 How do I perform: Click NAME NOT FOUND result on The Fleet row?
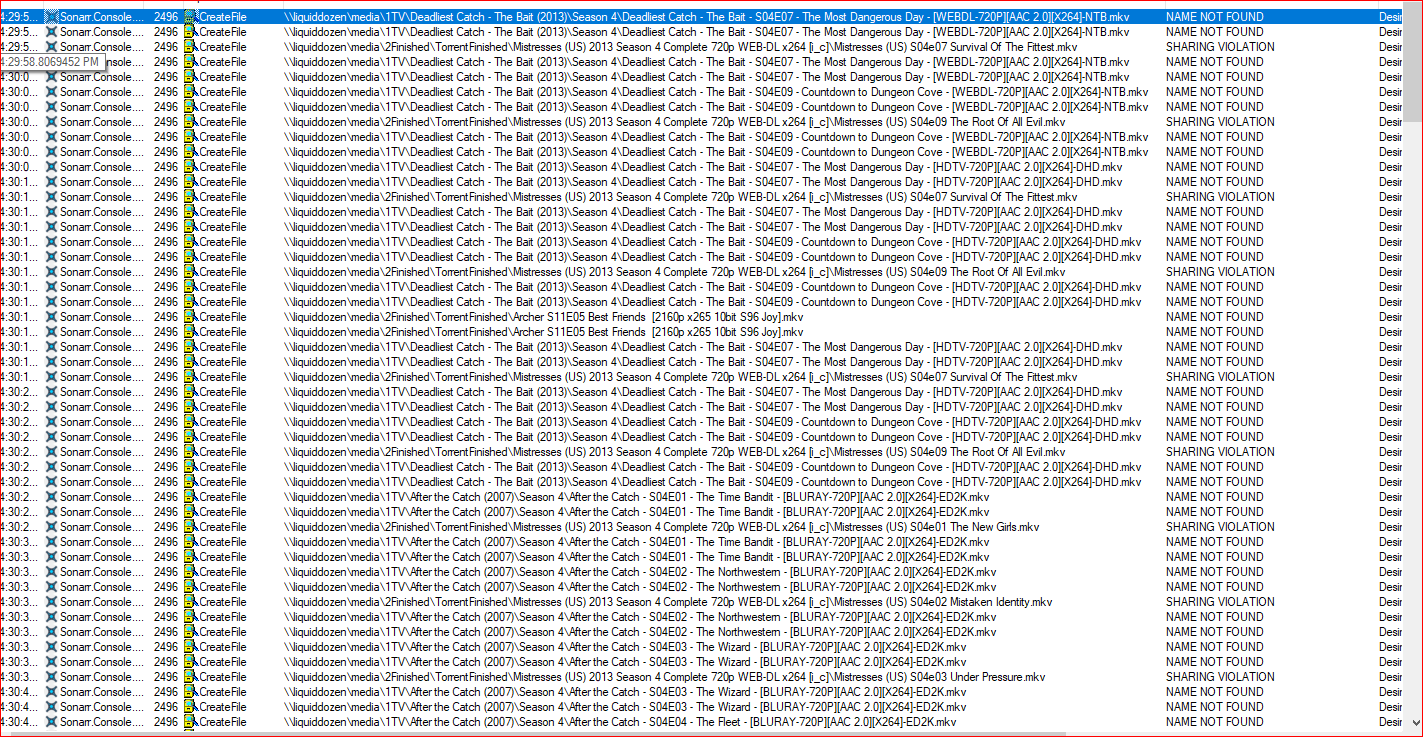1214,722
